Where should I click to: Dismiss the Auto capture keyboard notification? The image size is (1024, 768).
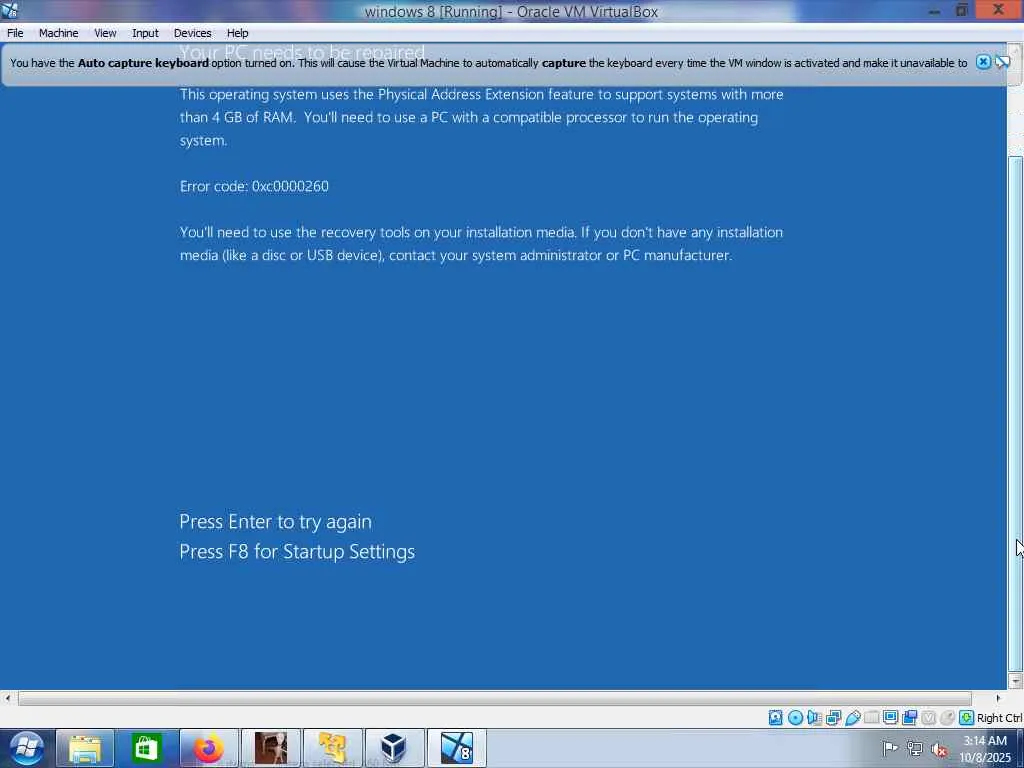point(983,62)
